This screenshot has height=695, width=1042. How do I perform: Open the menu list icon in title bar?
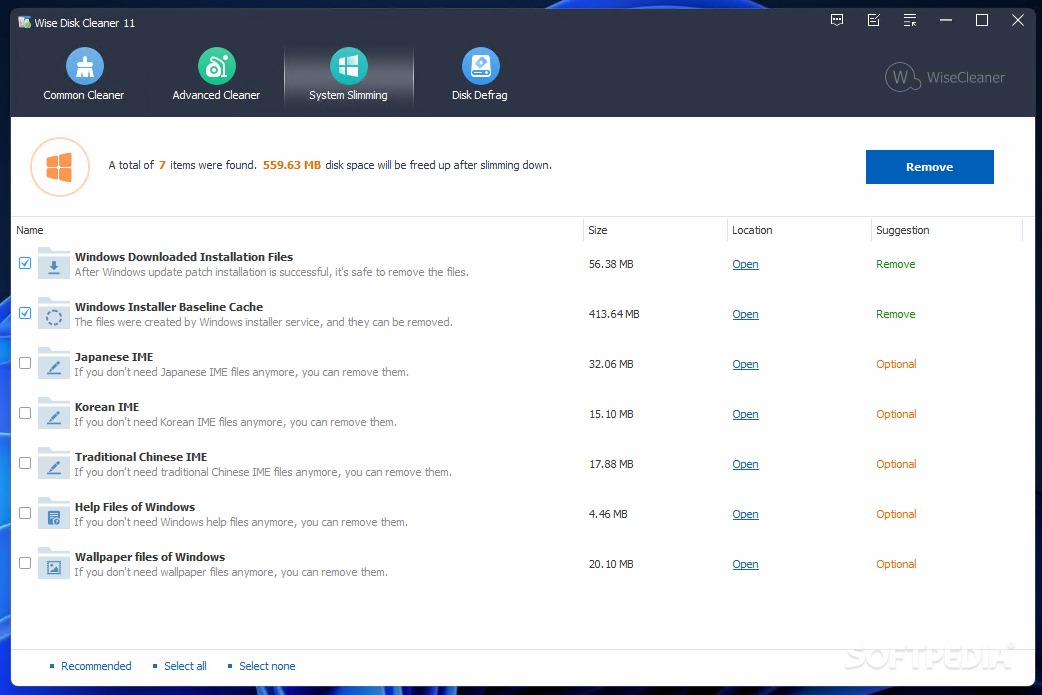coord(910,21)
